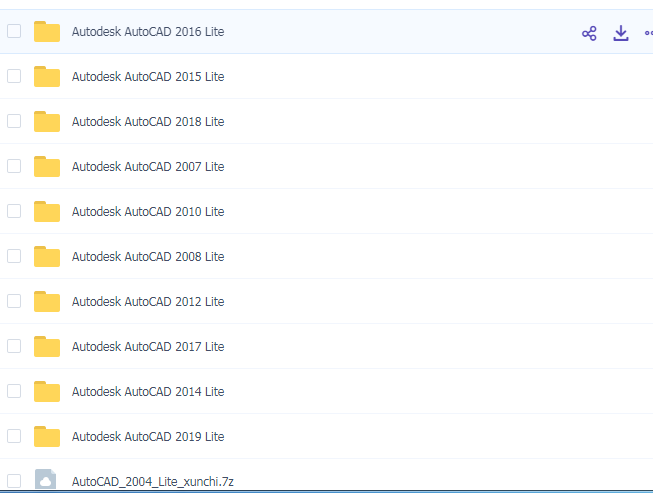The width and height of the screenshot is (653, 493).
Task: Check the AutoCAD 2010 Lite row box
Action: [14, 211]
